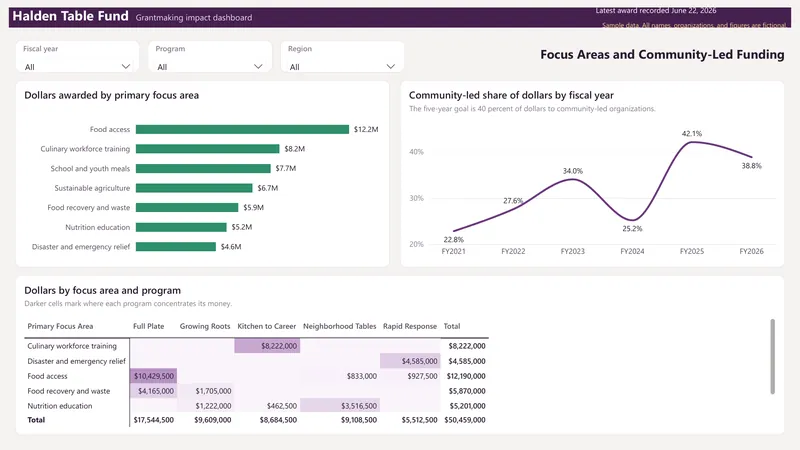Click the $9,108,500 column total
The height and width of the screenshot is (450, 800).
tap(359, 420)
